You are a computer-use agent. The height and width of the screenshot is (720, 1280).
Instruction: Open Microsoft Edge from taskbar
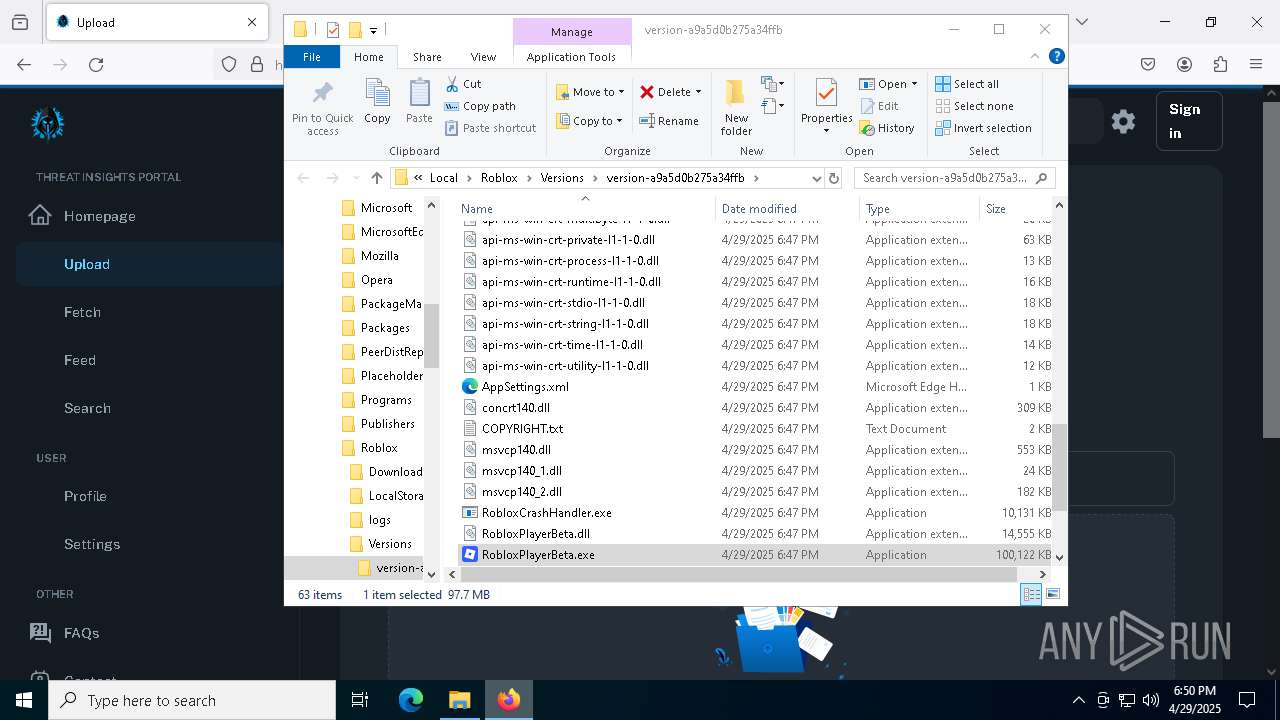pos(411,700)
